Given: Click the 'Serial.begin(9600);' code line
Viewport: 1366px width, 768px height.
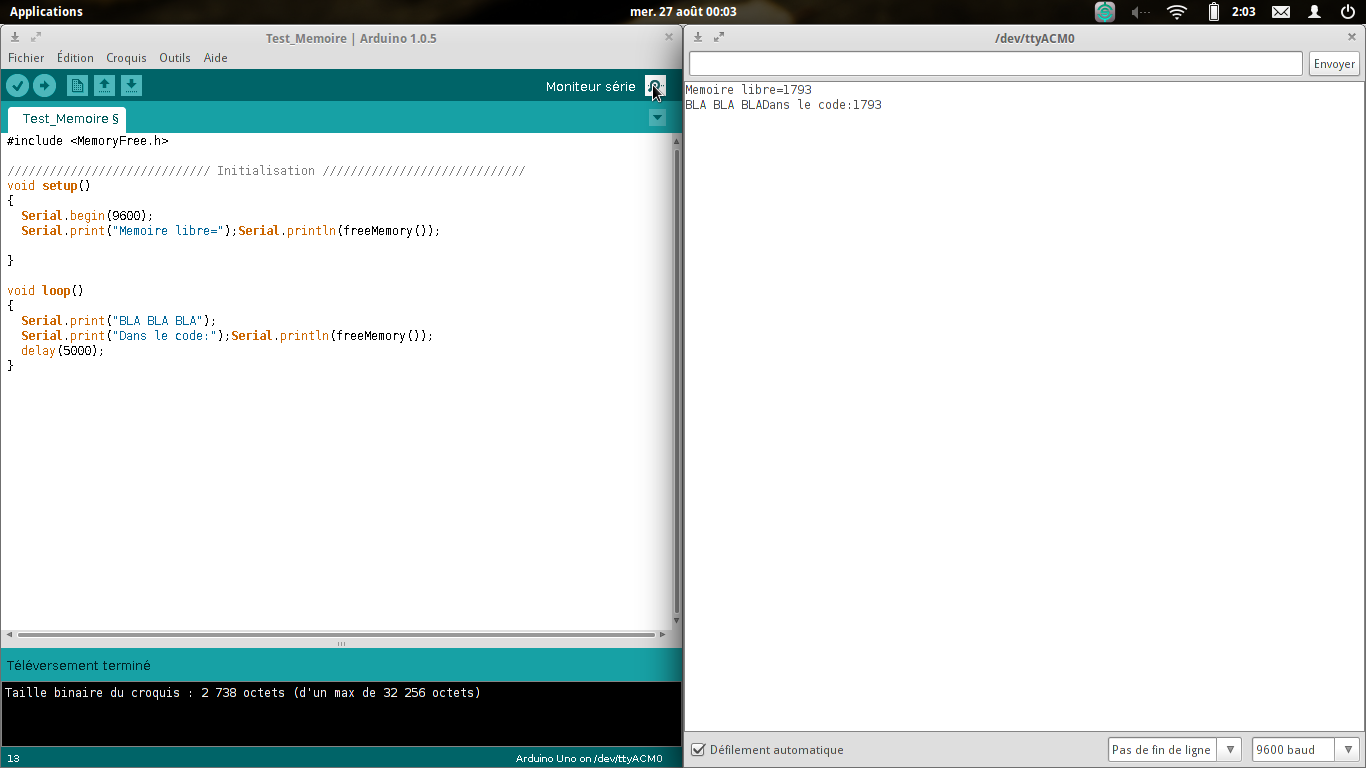Looking at the screenshot, I should 87,216.
